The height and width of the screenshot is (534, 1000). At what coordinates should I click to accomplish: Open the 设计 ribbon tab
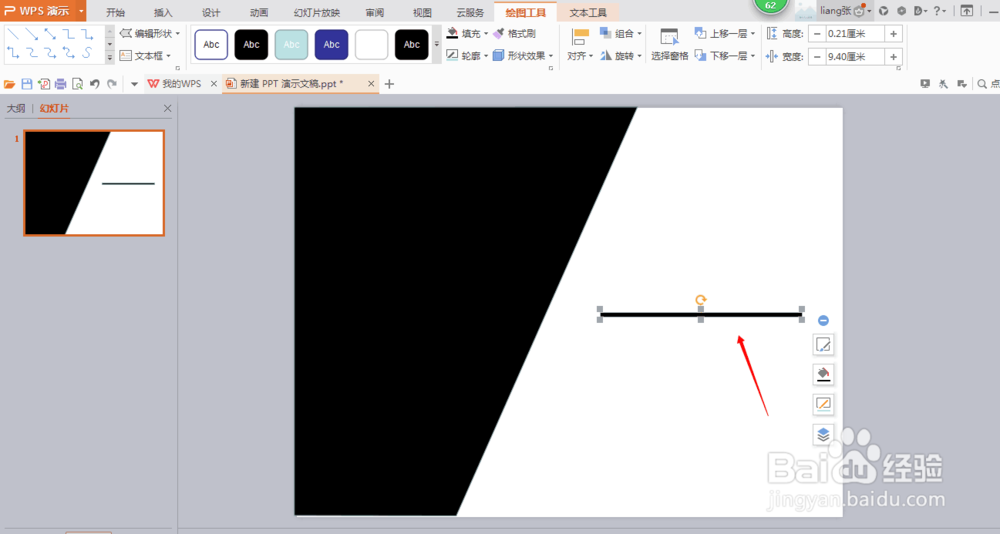[x=211, y=13]
